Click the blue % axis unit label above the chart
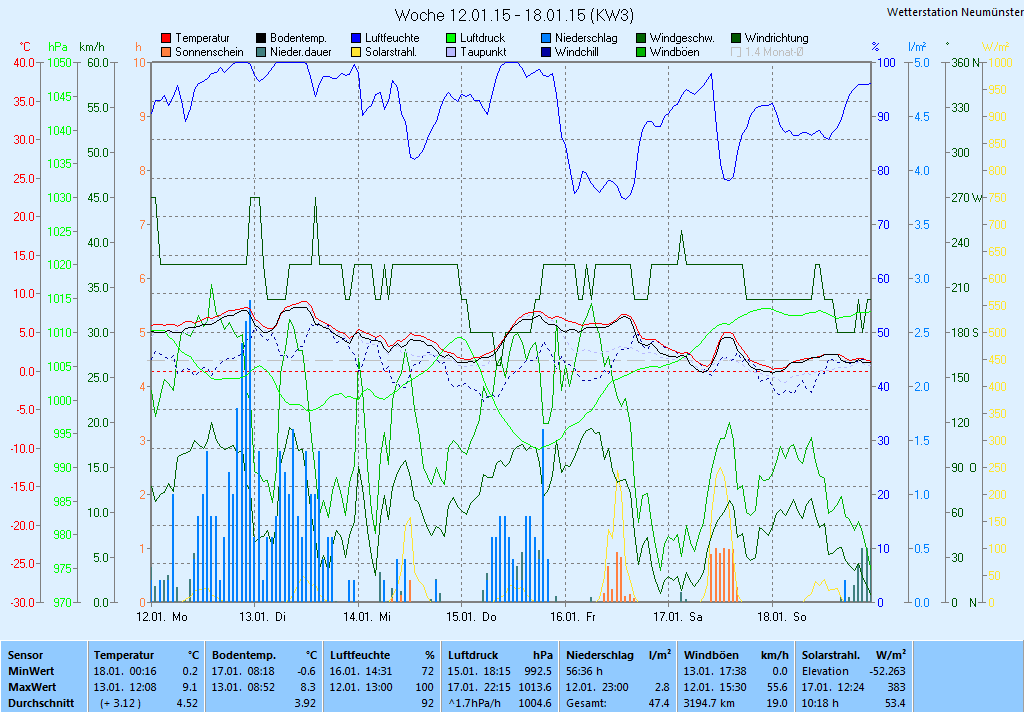 (x=875, y=47)
